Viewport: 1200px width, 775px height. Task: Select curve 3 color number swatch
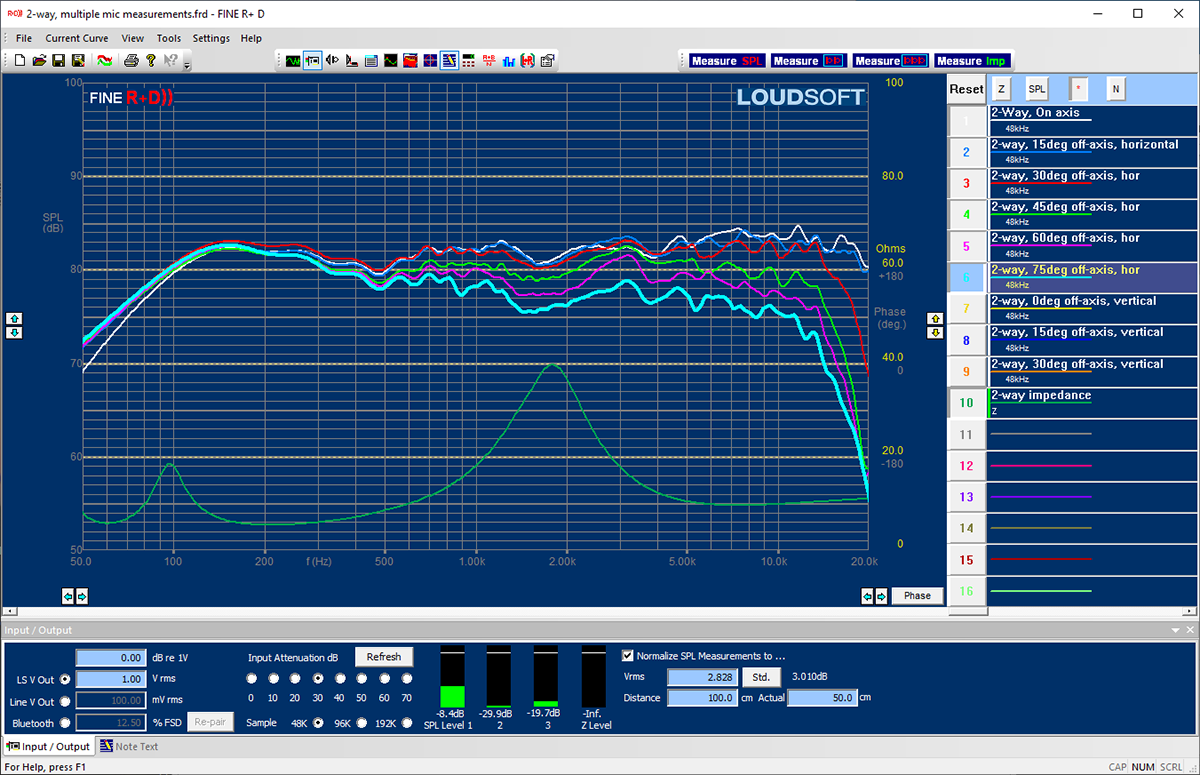click(966, 183)
